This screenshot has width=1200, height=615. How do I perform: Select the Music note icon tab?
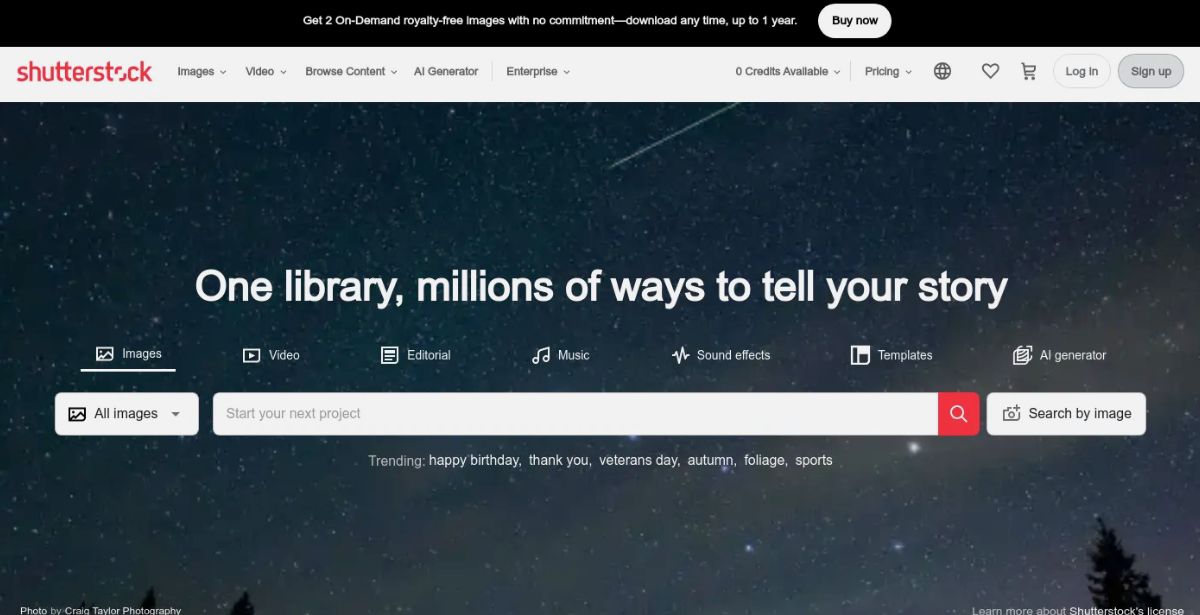541,355
